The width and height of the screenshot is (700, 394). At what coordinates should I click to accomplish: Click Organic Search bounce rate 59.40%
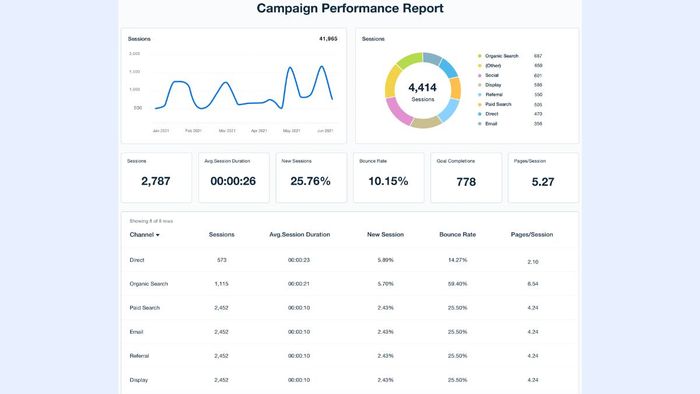point(458,284)
